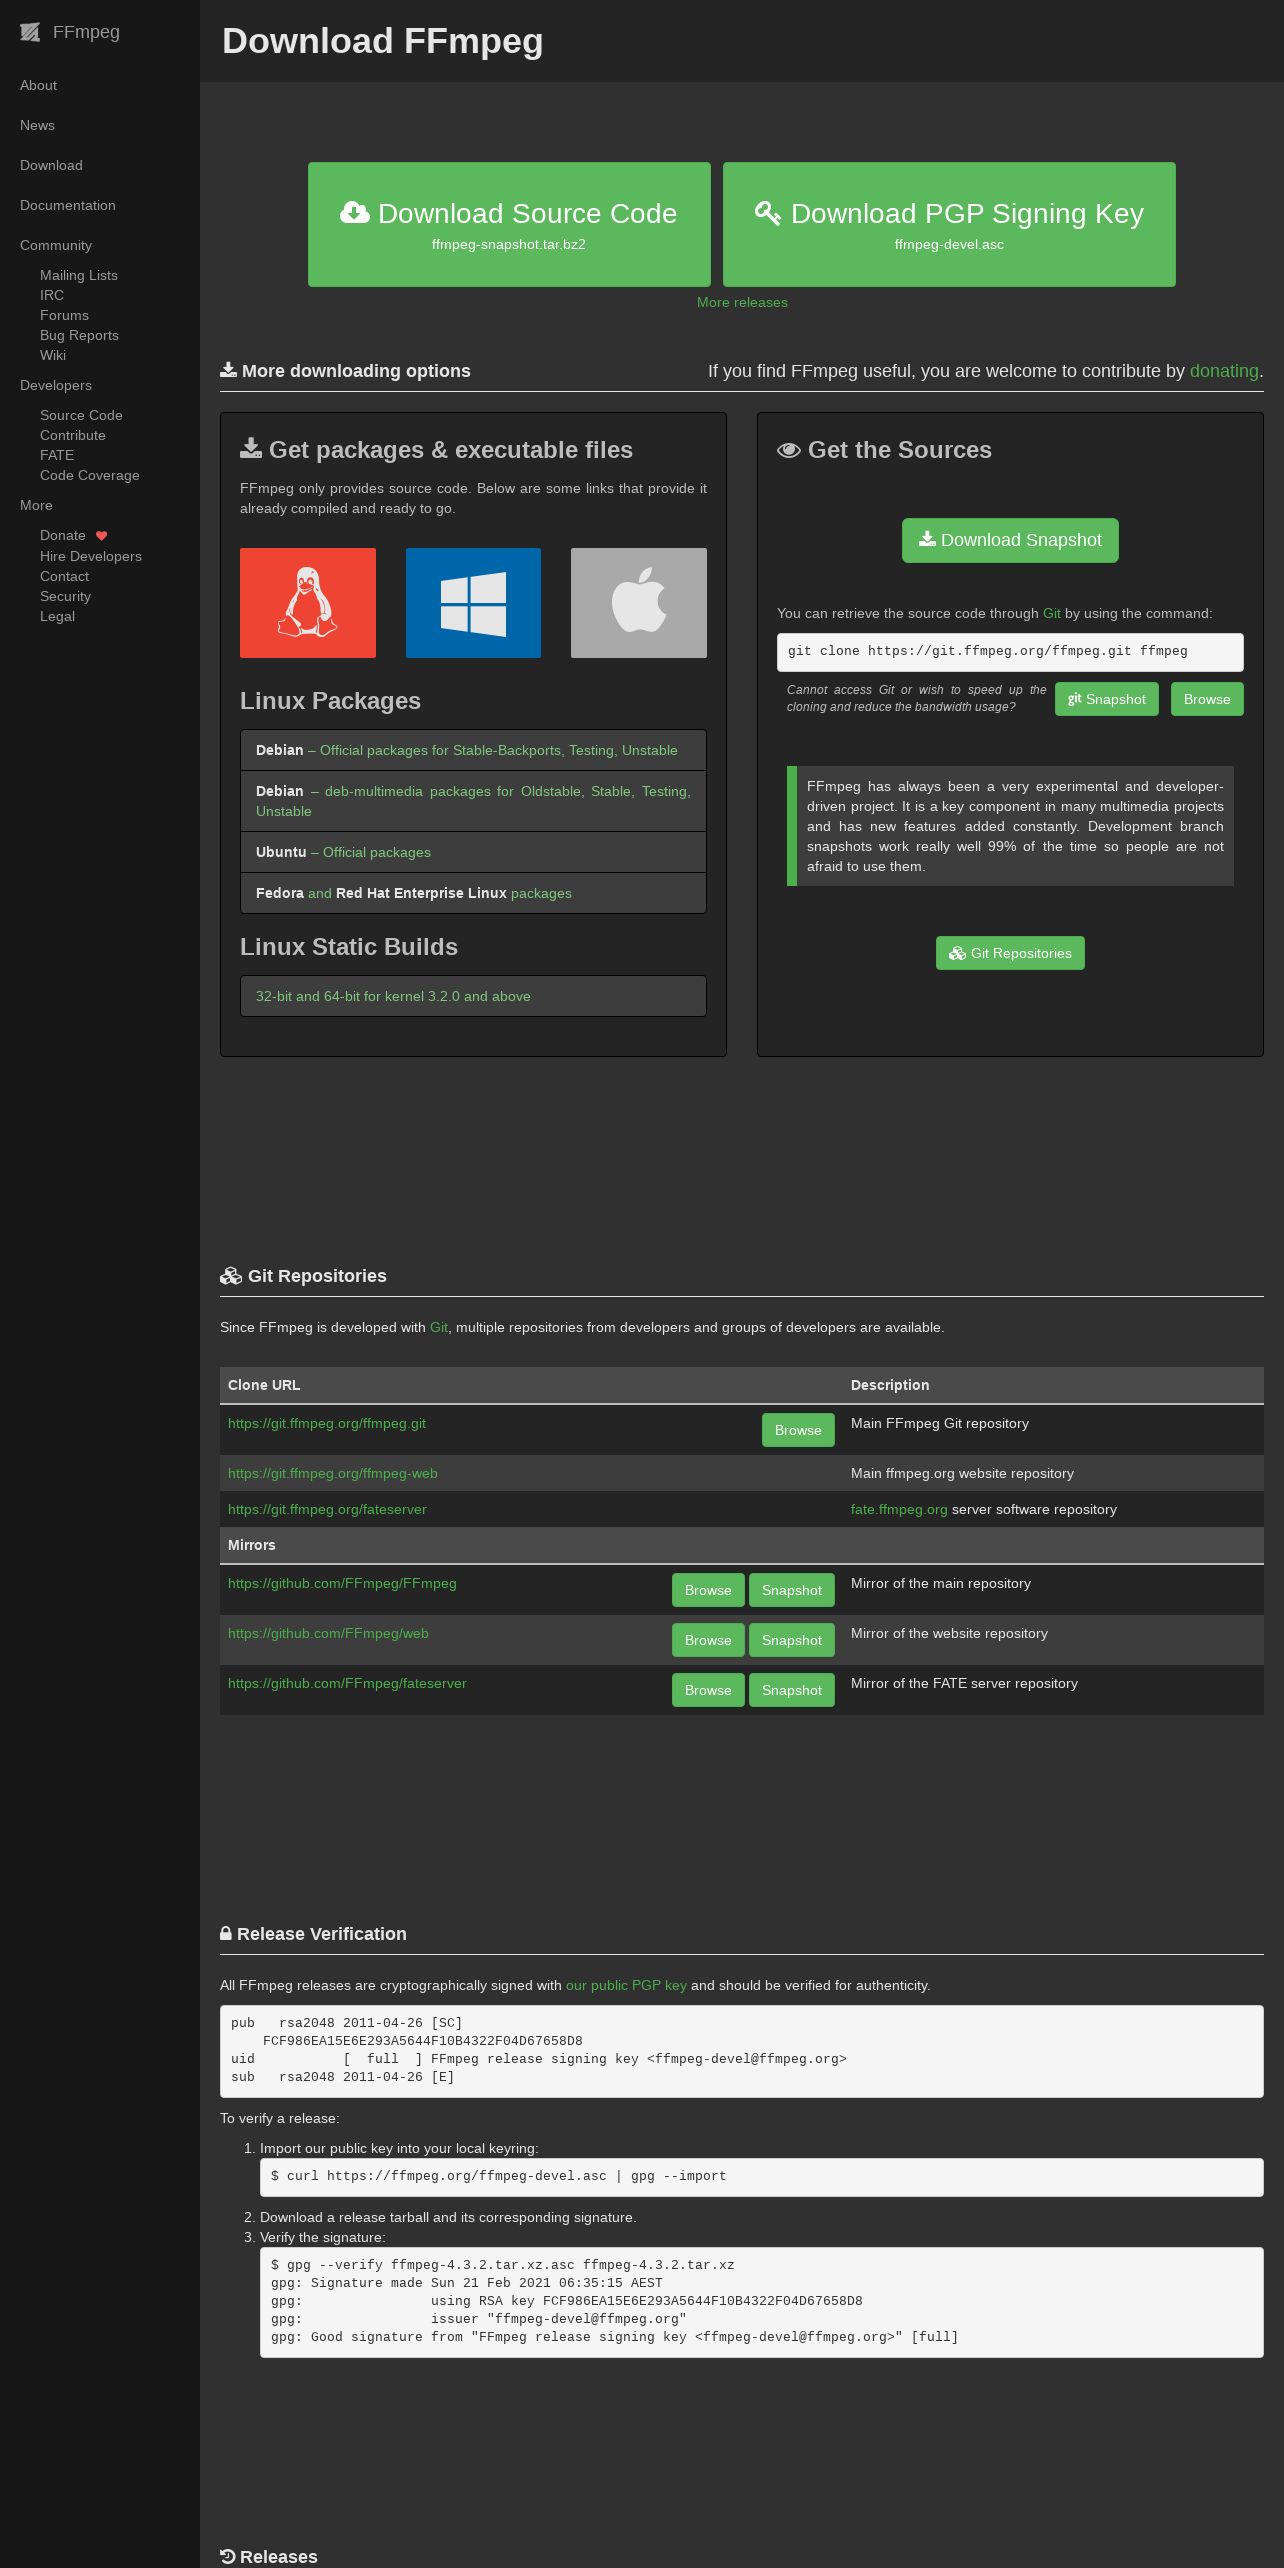
Task: Click Git Repositories green button
Action: [x=1010, y=953]
